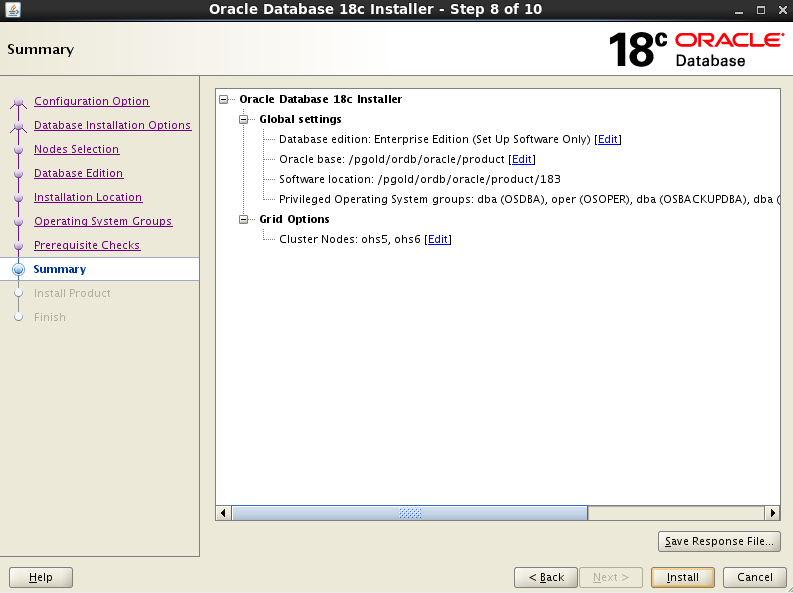This screenshot has width=793, height=593.
Task: Click the Summary step bullet icon
Action: click(x=19, y=269)
